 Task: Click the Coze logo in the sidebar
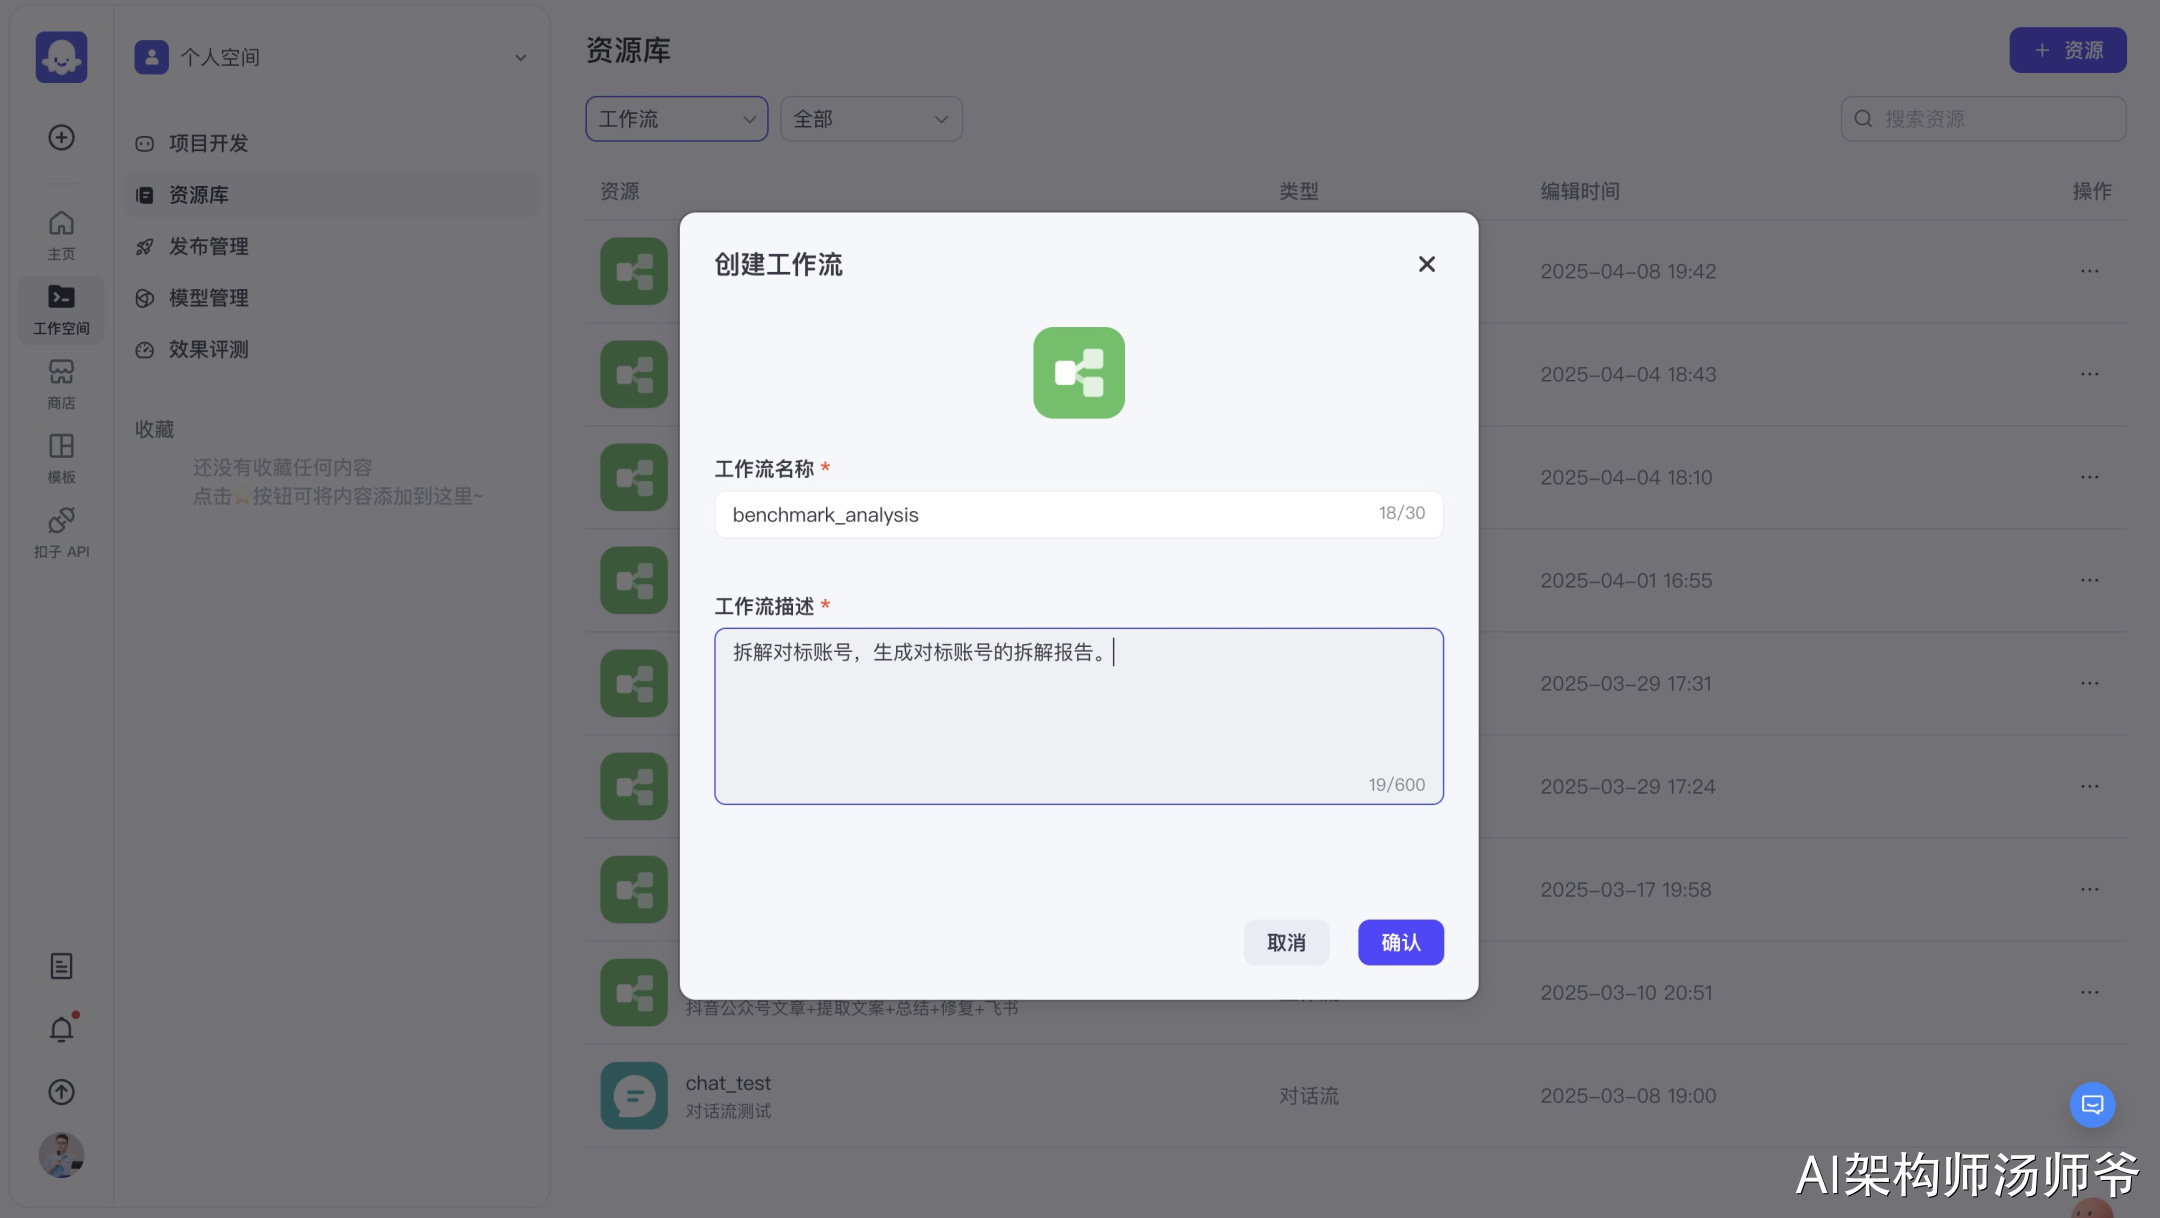[61, 57]
